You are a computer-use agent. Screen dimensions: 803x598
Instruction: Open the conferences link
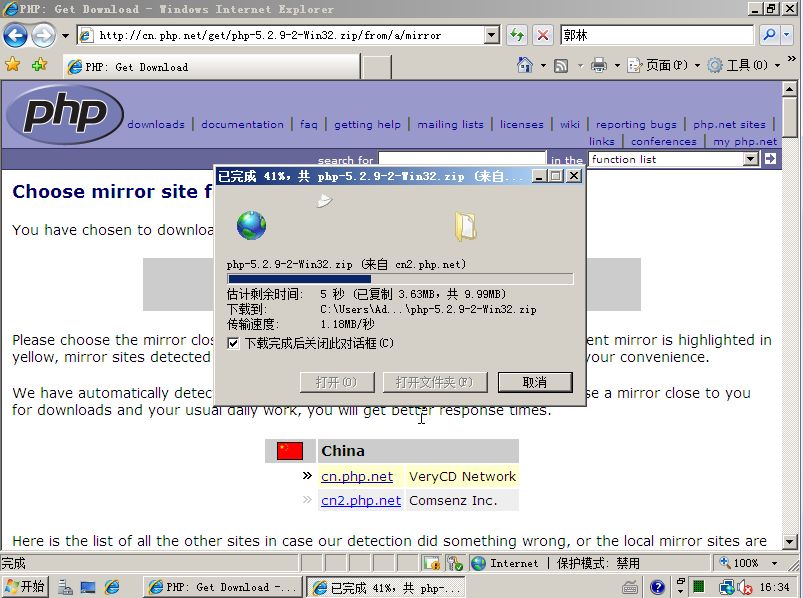point(664,141)
